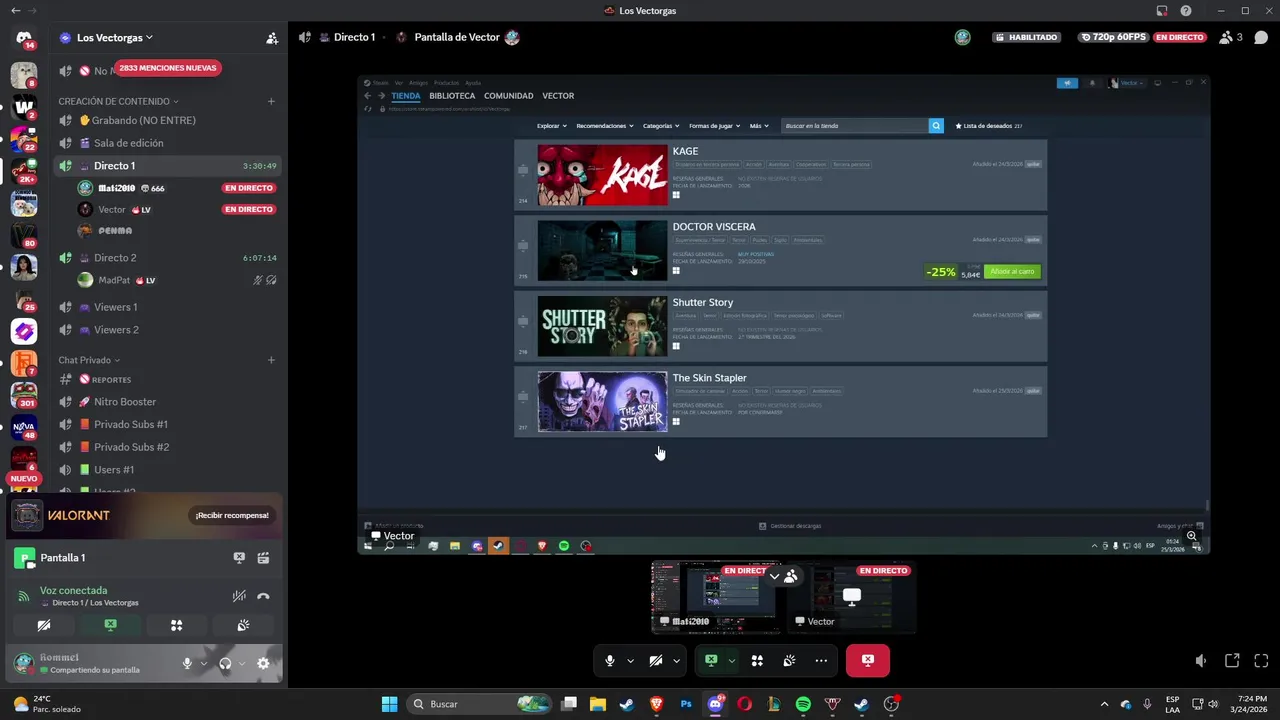Open the help icon in title bar
The height and width of the screenshot is (720, 1280).
tap(1186, 11)
